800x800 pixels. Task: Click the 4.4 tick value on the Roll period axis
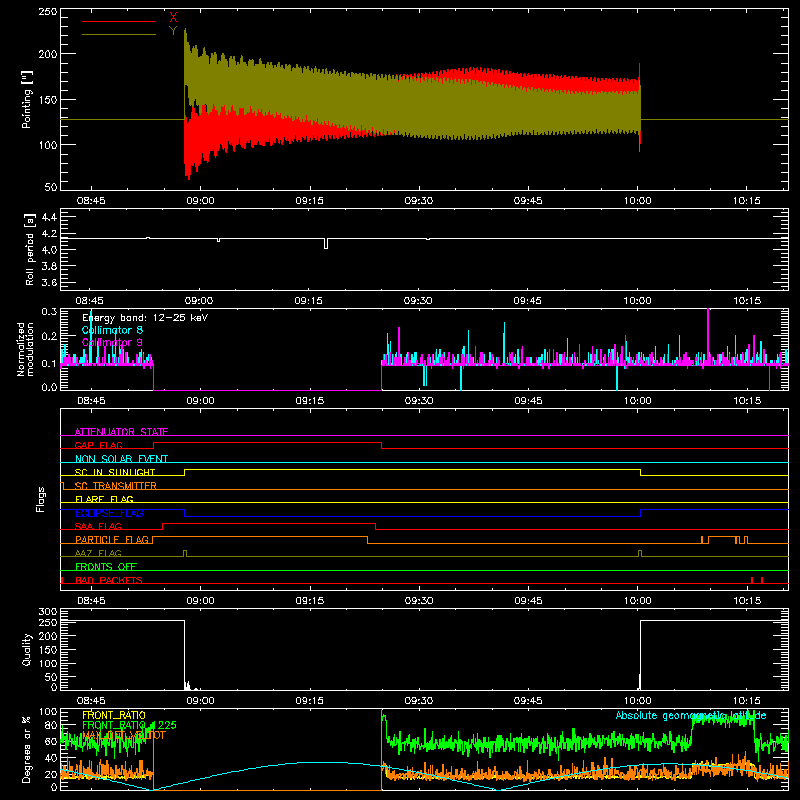[x=49, y=217]
